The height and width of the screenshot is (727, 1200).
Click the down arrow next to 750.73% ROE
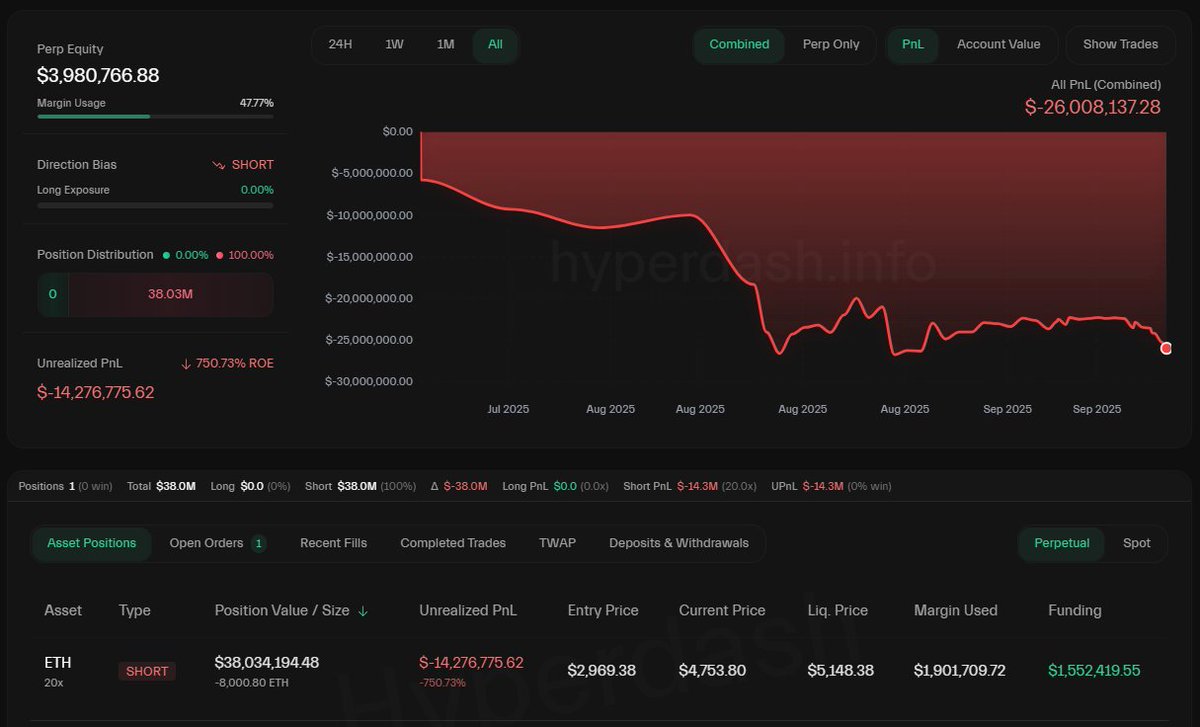click(x=186, y=363)
